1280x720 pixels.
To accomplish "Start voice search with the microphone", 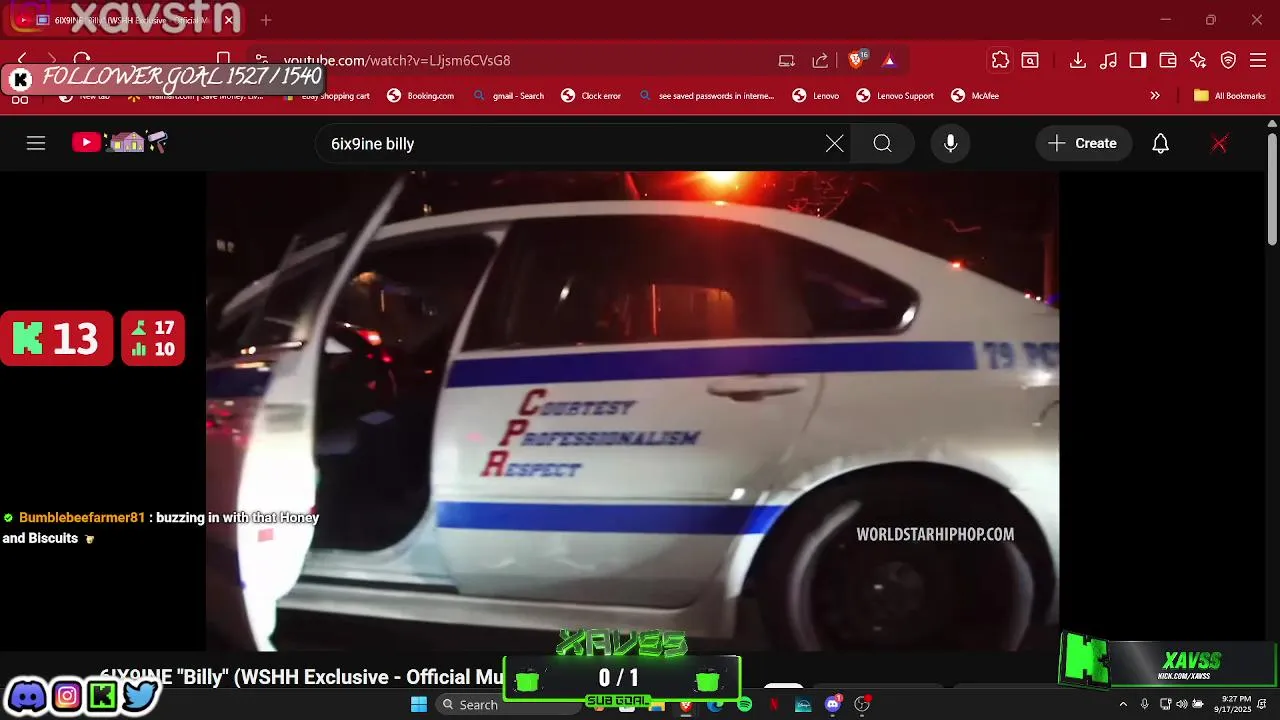I will pos(950,143).
